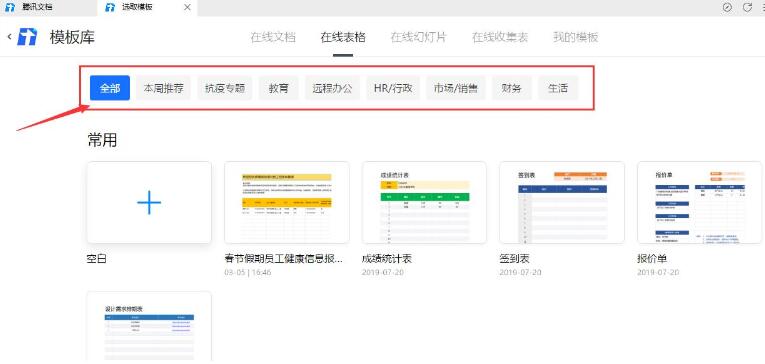The image size is (765, 364).
Task: Go back using the left chevron arrow
Action: click(9, 37)
